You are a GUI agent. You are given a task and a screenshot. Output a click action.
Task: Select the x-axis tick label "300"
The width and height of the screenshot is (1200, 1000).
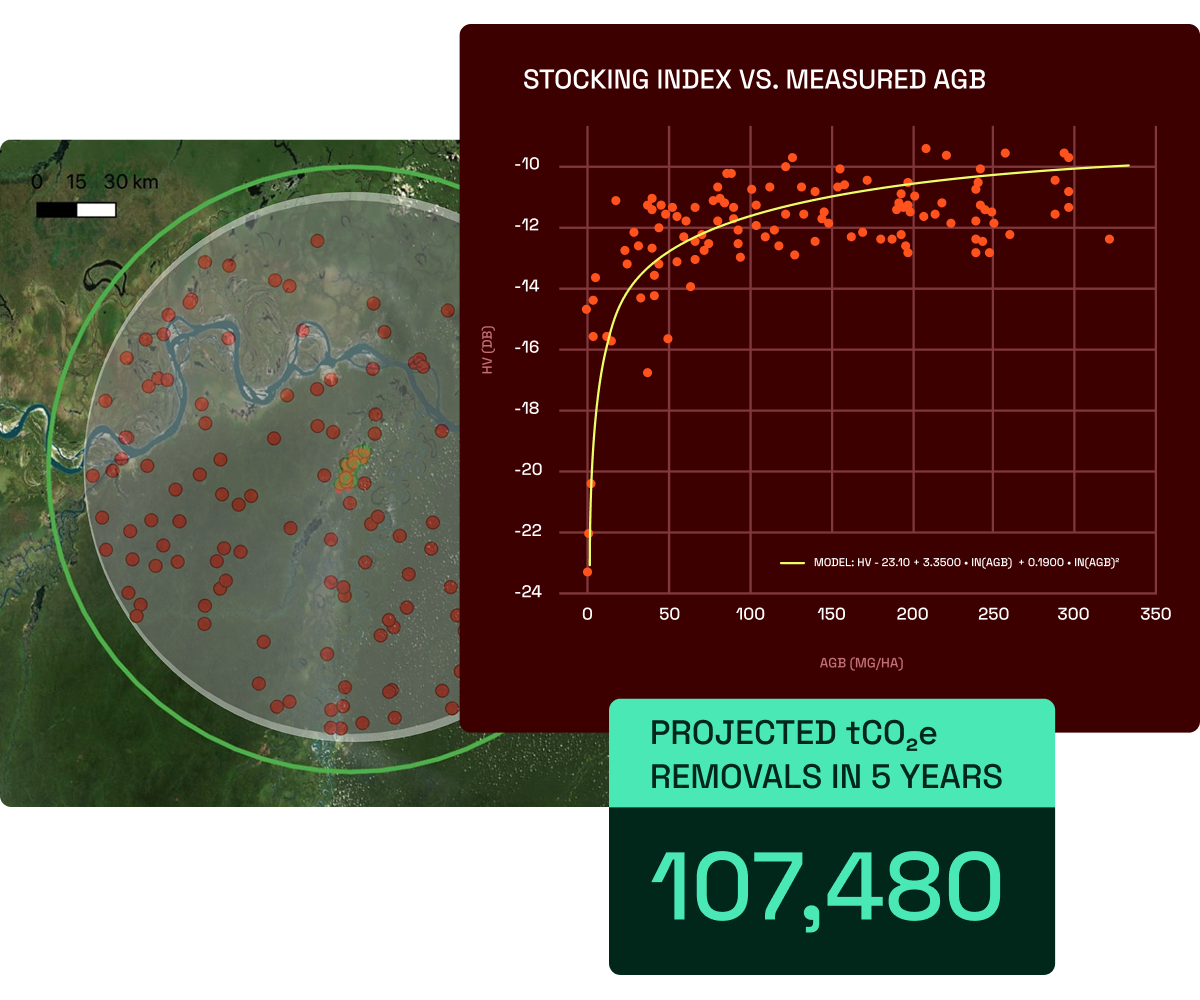click(1074, 614)
